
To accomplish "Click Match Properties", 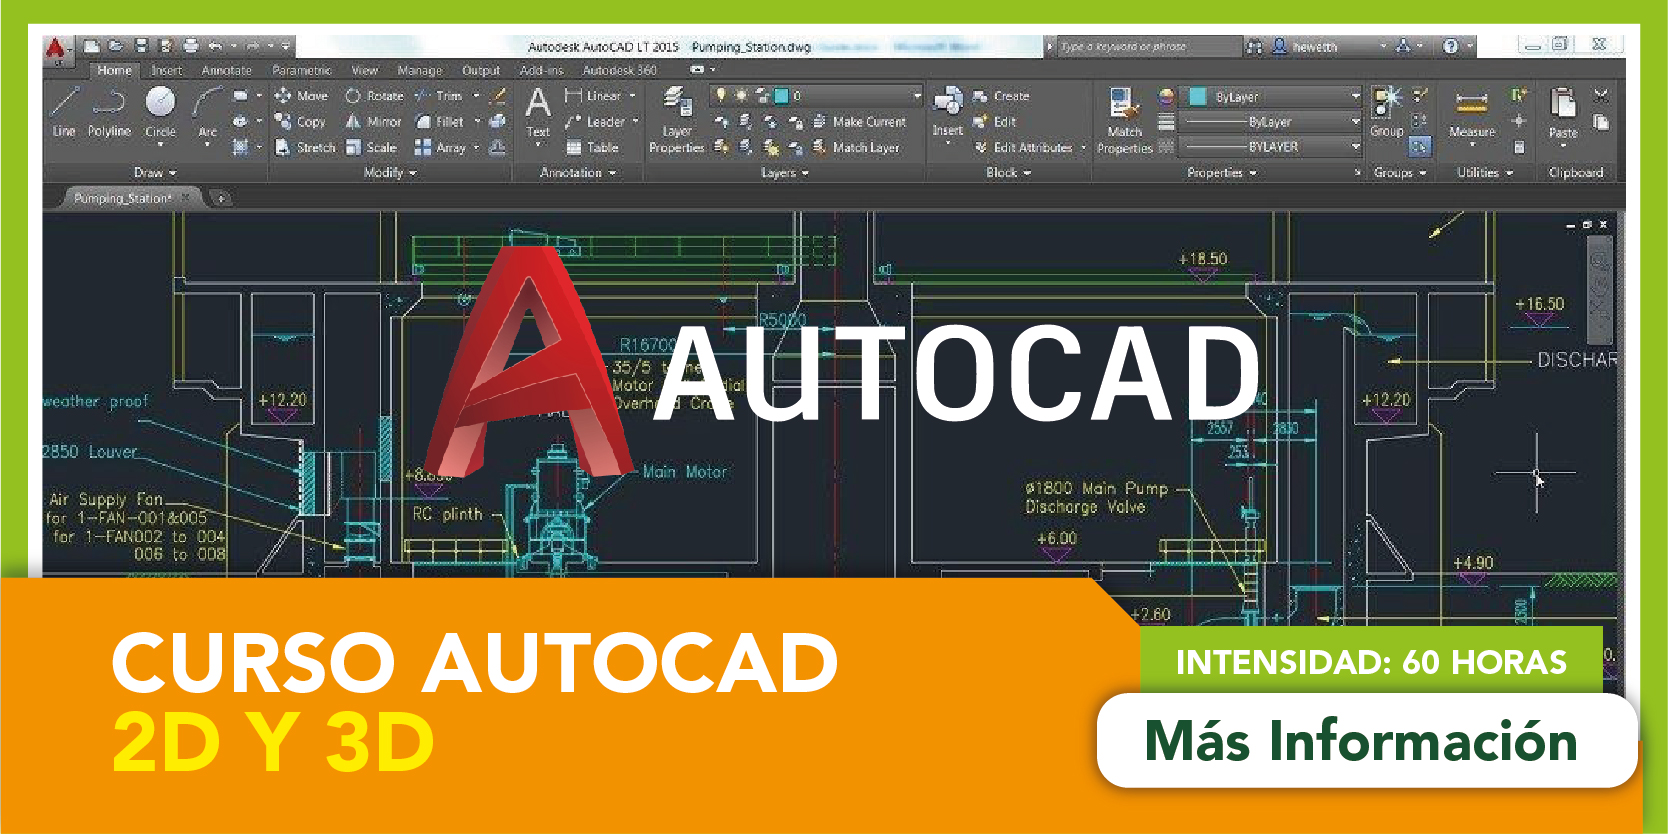I will [x=1125, y=120].
